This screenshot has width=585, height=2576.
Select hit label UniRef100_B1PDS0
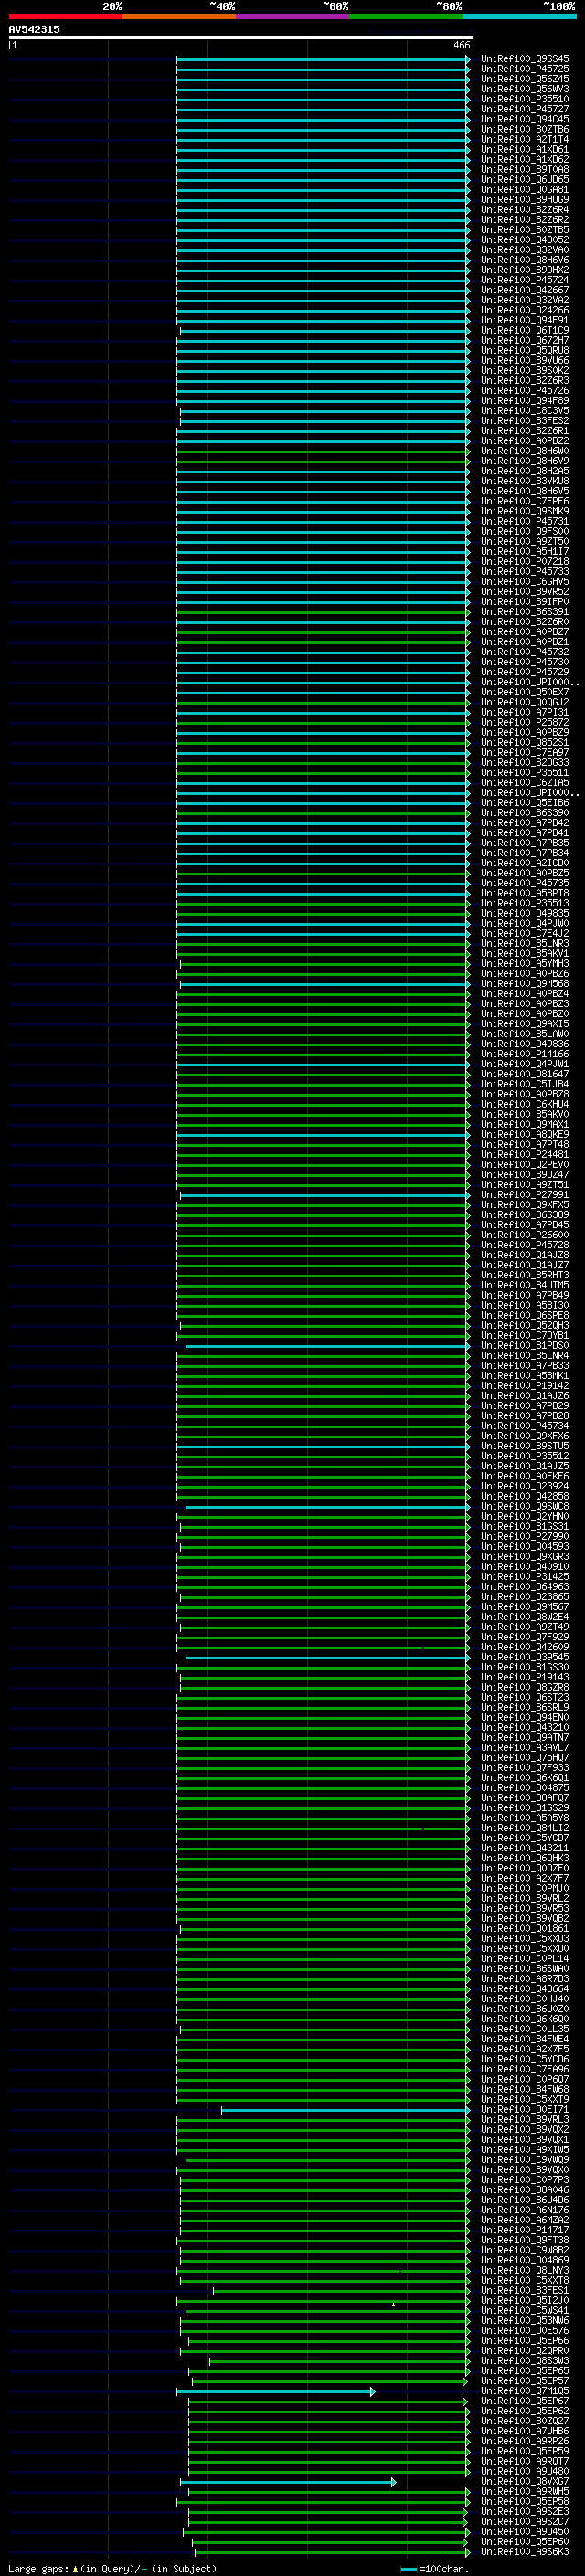point(525,1346)
